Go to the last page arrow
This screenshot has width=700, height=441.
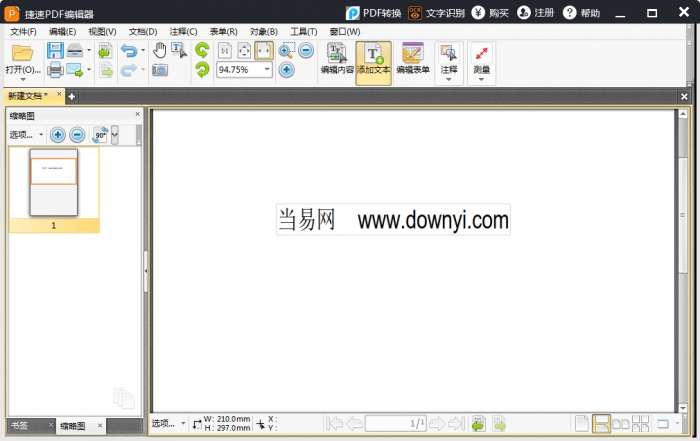click(457, 424)
